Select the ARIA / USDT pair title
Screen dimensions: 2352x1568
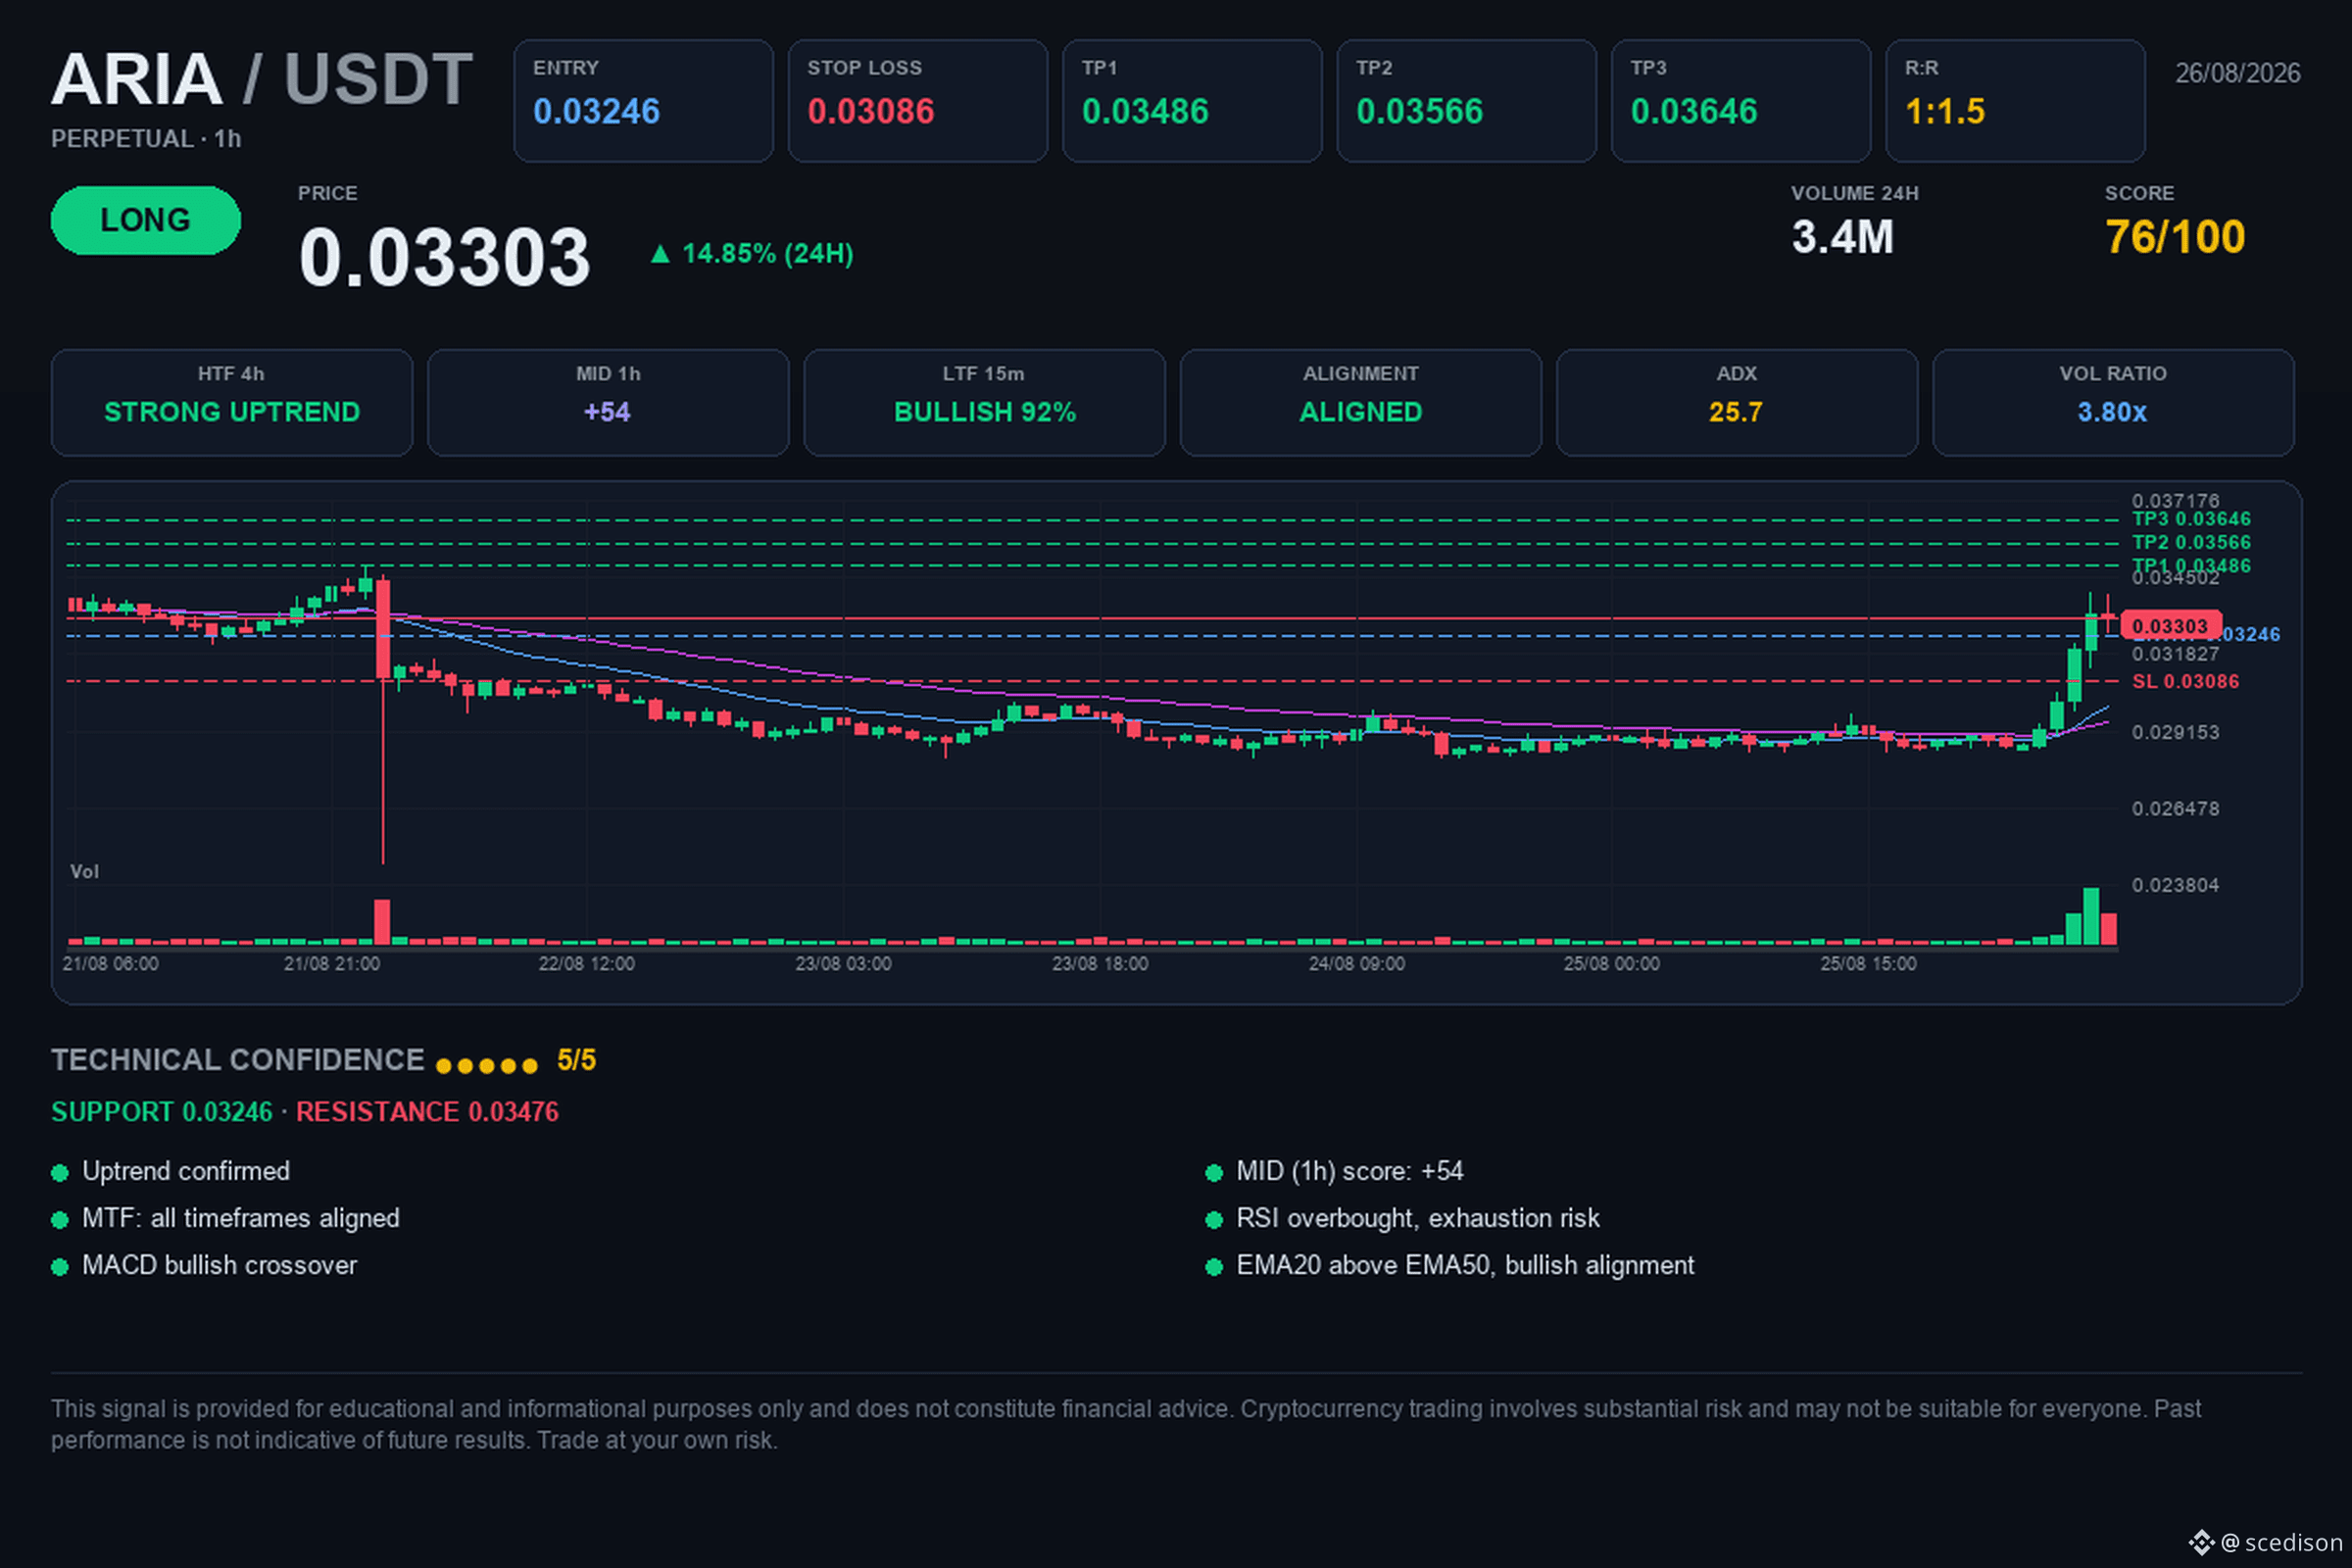click(262, 79)
